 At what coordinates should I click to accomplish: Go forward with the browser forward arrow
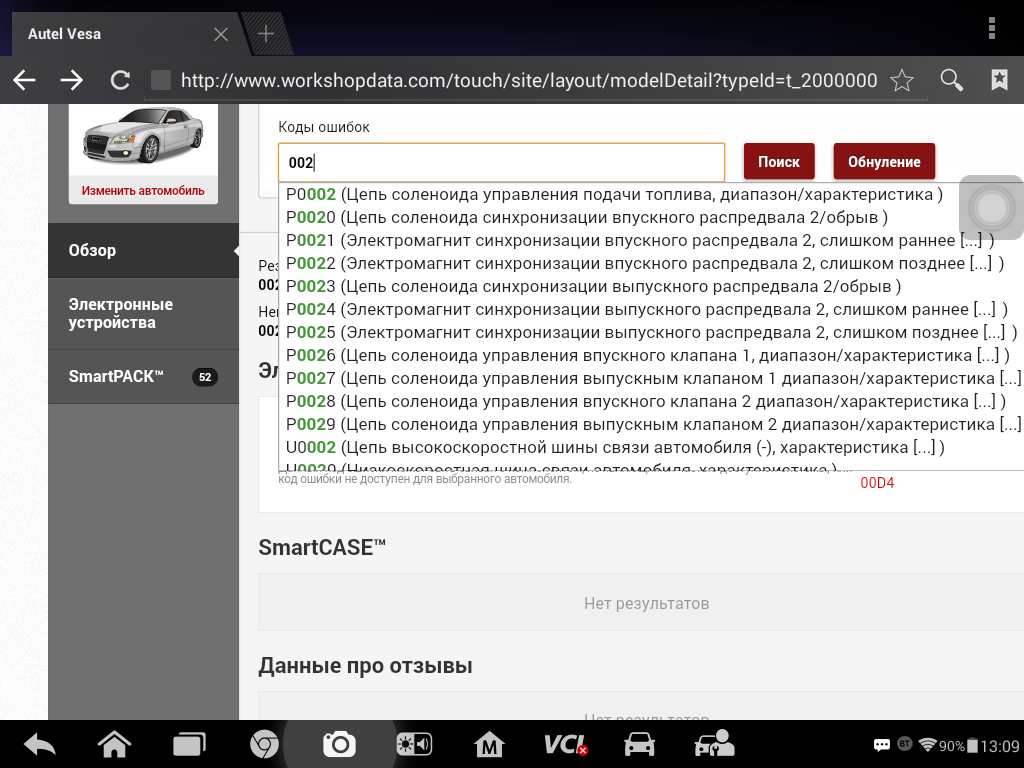(72, 80)
